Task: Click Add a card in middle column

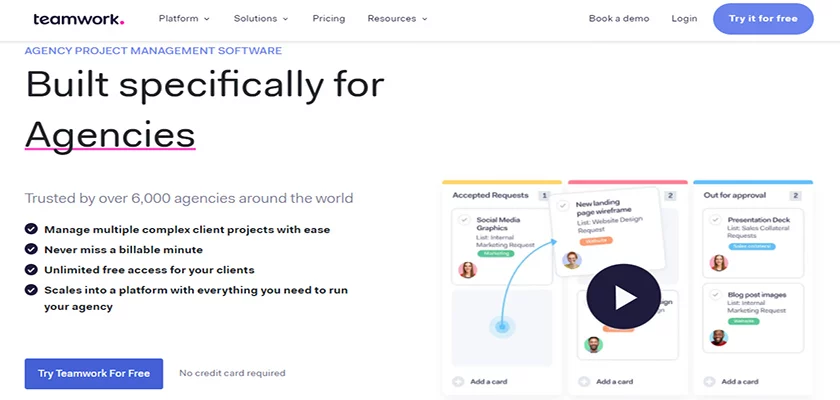Action: (614, 382)
